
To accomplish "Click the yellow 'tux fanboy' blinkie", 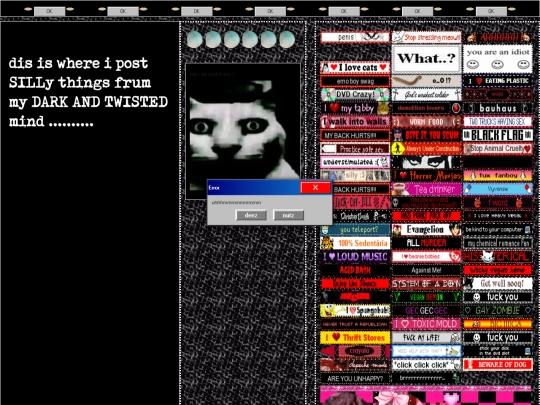I will [498, 176].
